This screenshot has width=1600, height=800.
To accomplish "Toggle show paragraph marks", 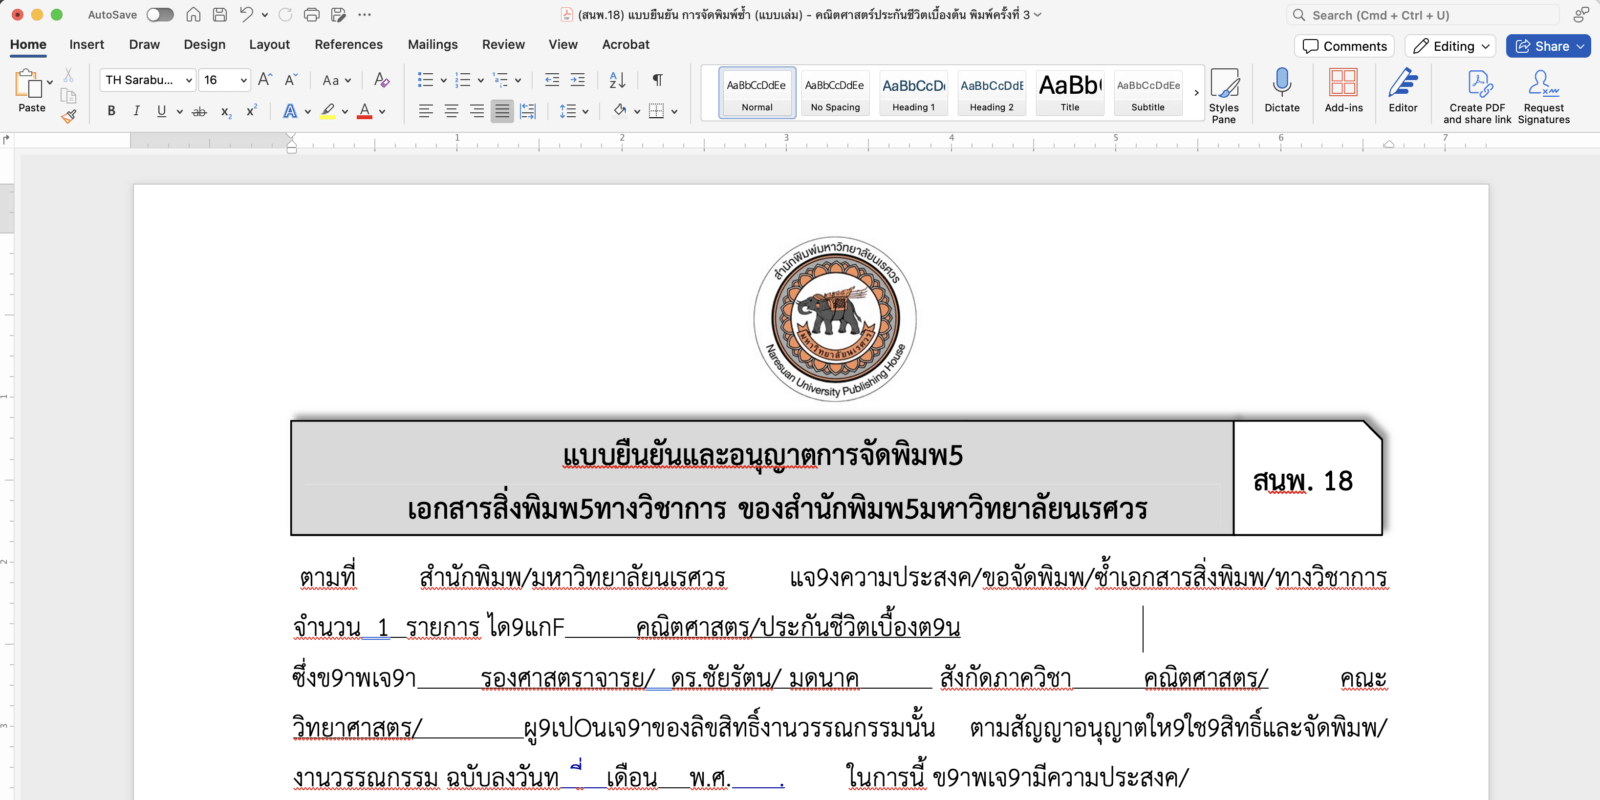I will [x=657, y=80].
